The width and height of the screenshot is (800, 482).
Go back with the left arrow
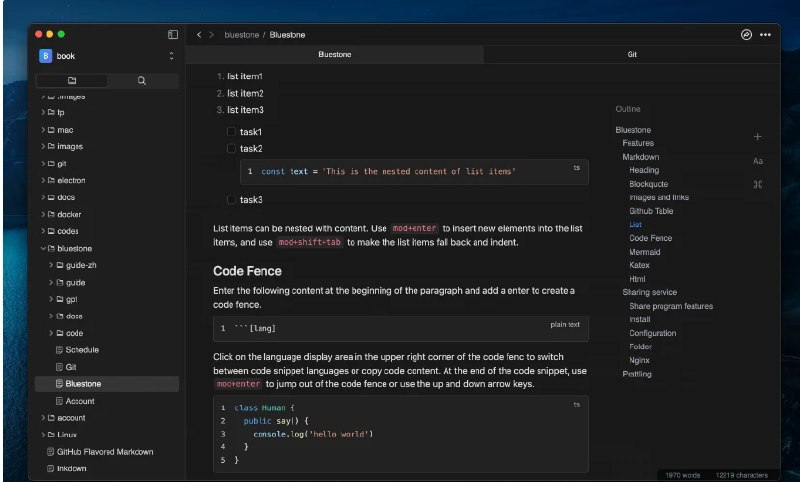(199, 35)
